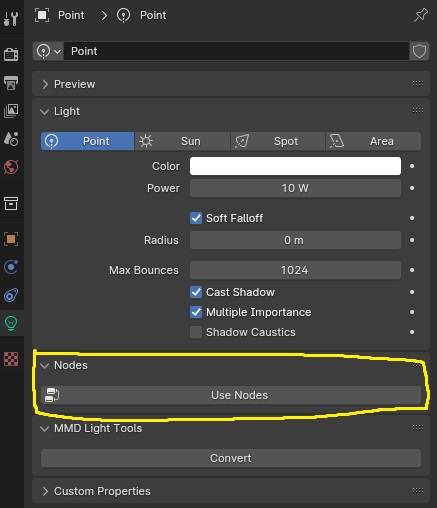Image resolution: width=437 pixels, height=508 pixels.
Task: Switch light type to Sun
Action: click(x=183, y=141)
